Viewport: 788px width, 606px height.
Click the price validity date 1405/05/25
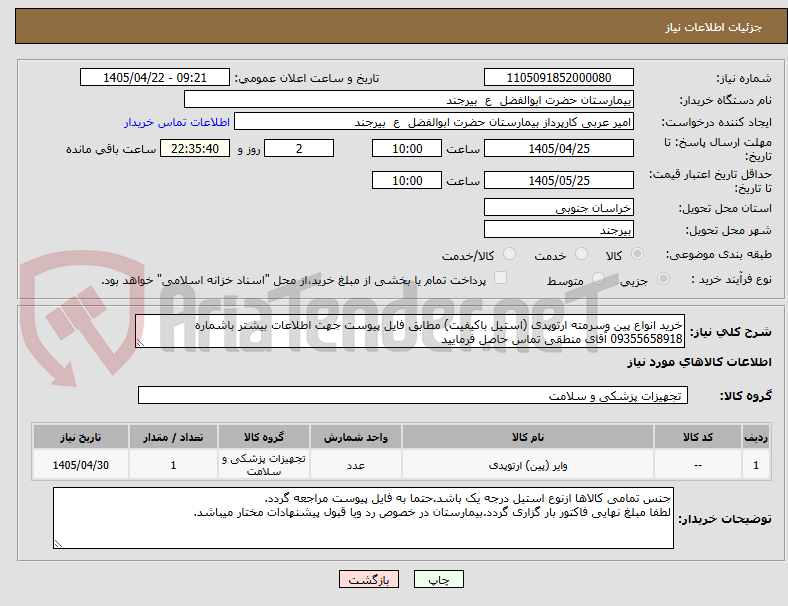pos(559,180)
